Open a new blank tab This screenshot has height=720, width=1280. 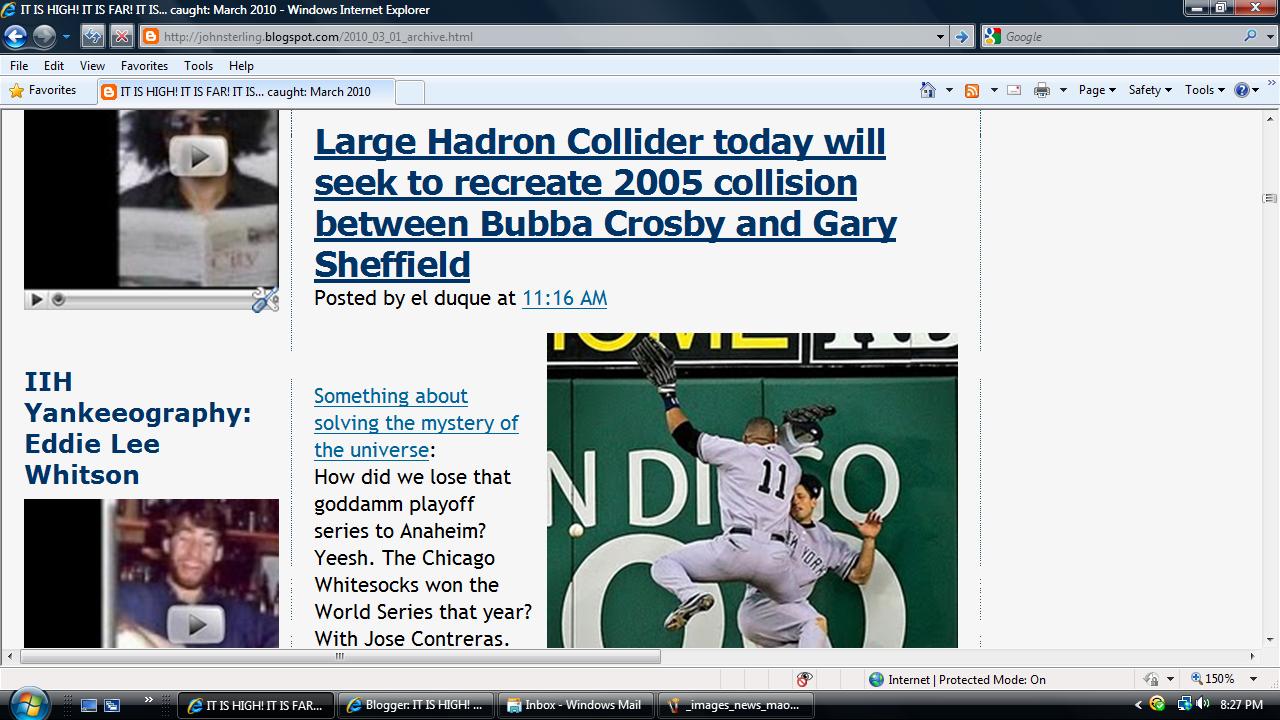click(410, 92)
